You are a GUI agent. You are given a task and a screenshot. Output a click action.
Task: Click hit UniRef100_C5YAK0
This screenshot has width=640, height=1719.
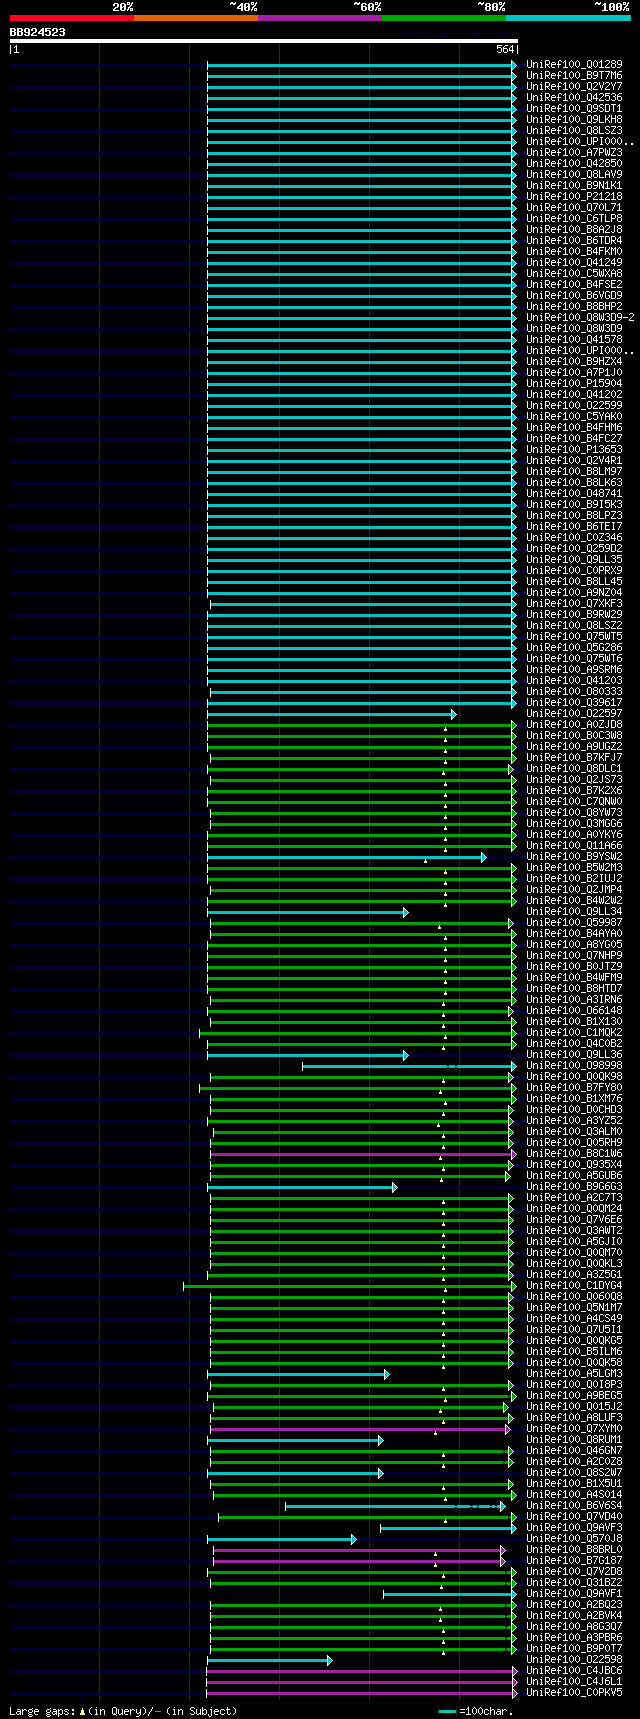coord(574,417)
